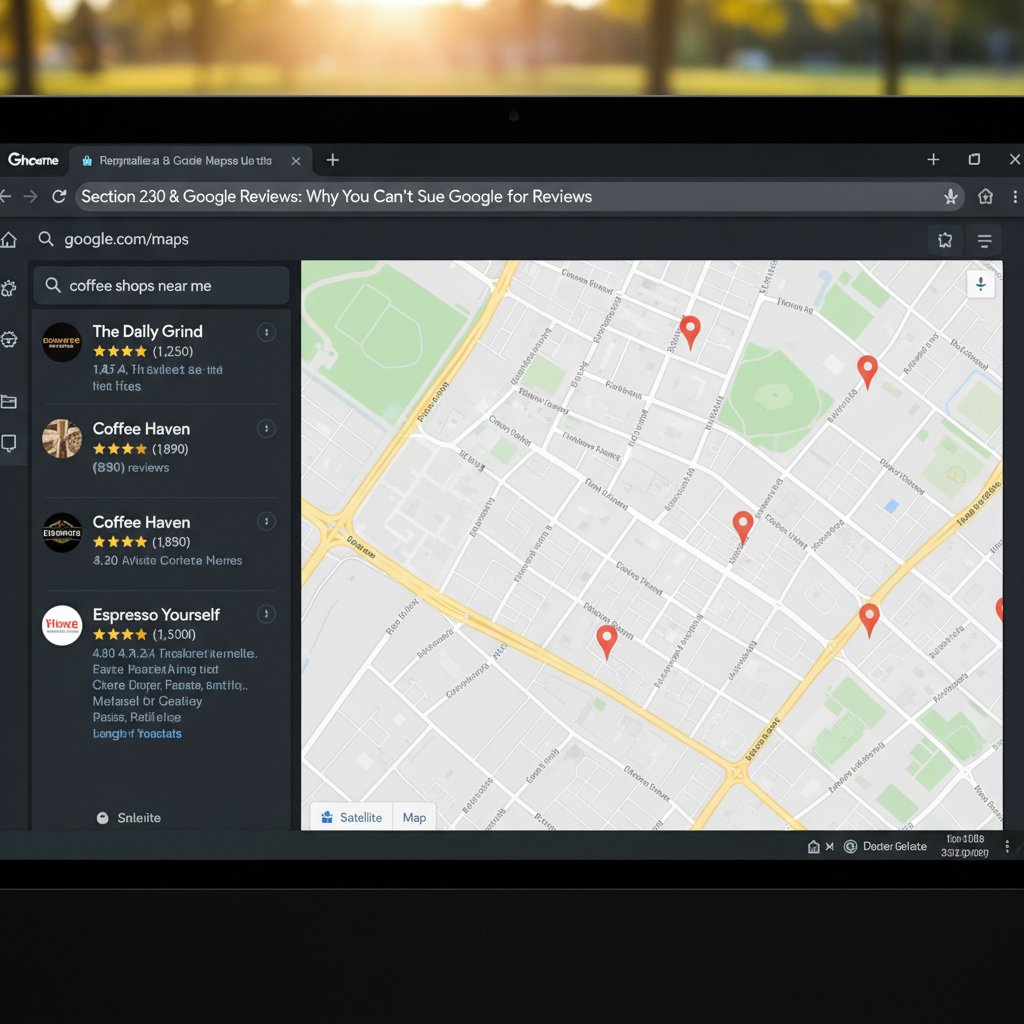Click the location button at map corner

point(980,283)
